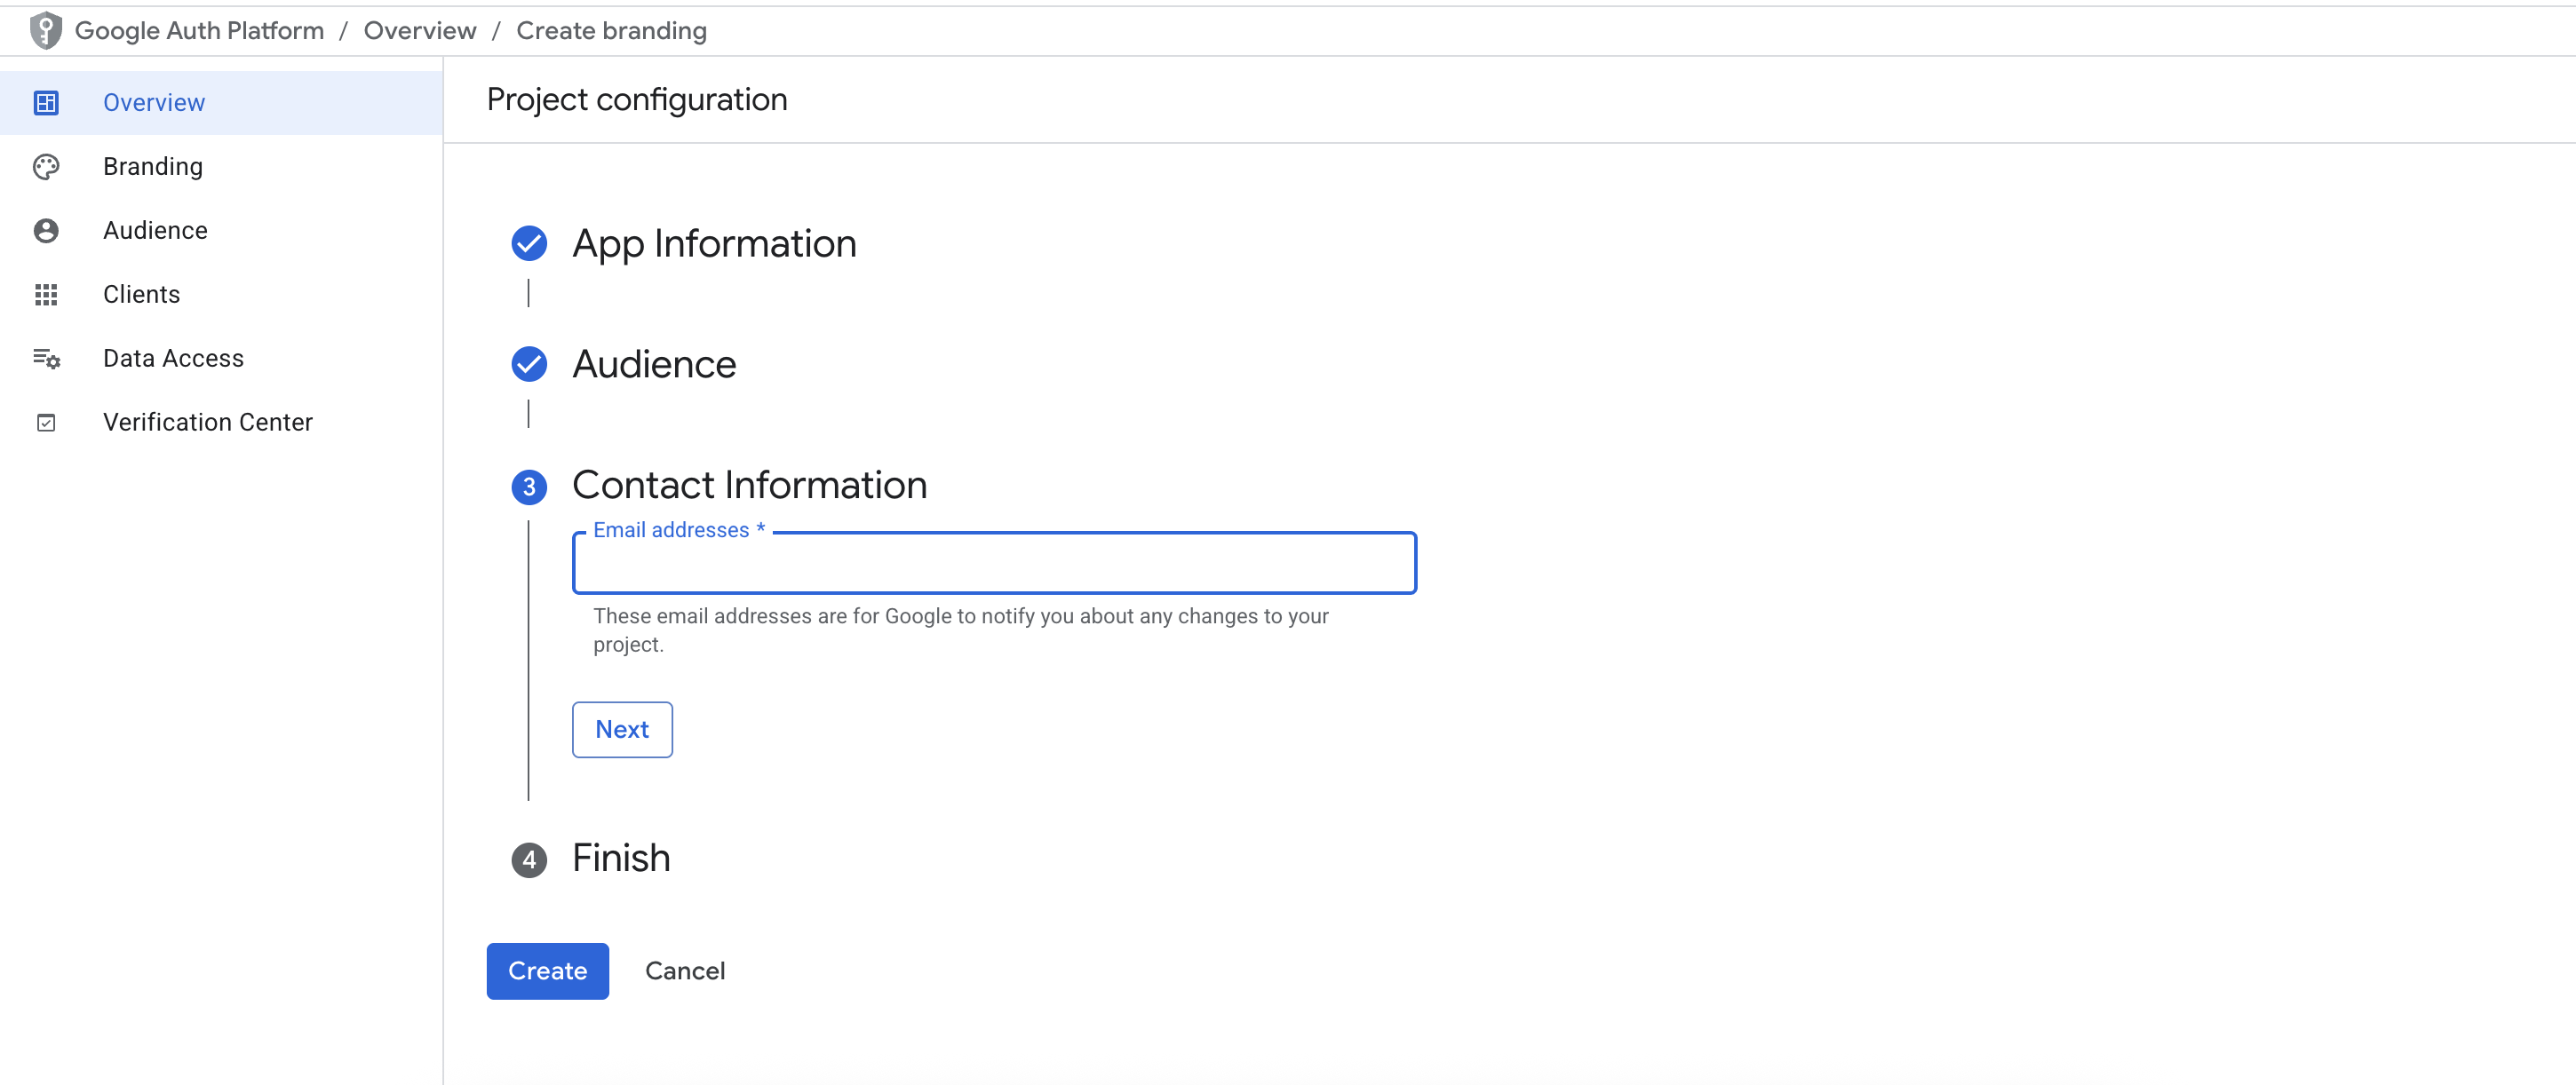Click the Clients grid icon
Image resolution: width=2576 pixels, height=1085 pixels.
(46, 294)
